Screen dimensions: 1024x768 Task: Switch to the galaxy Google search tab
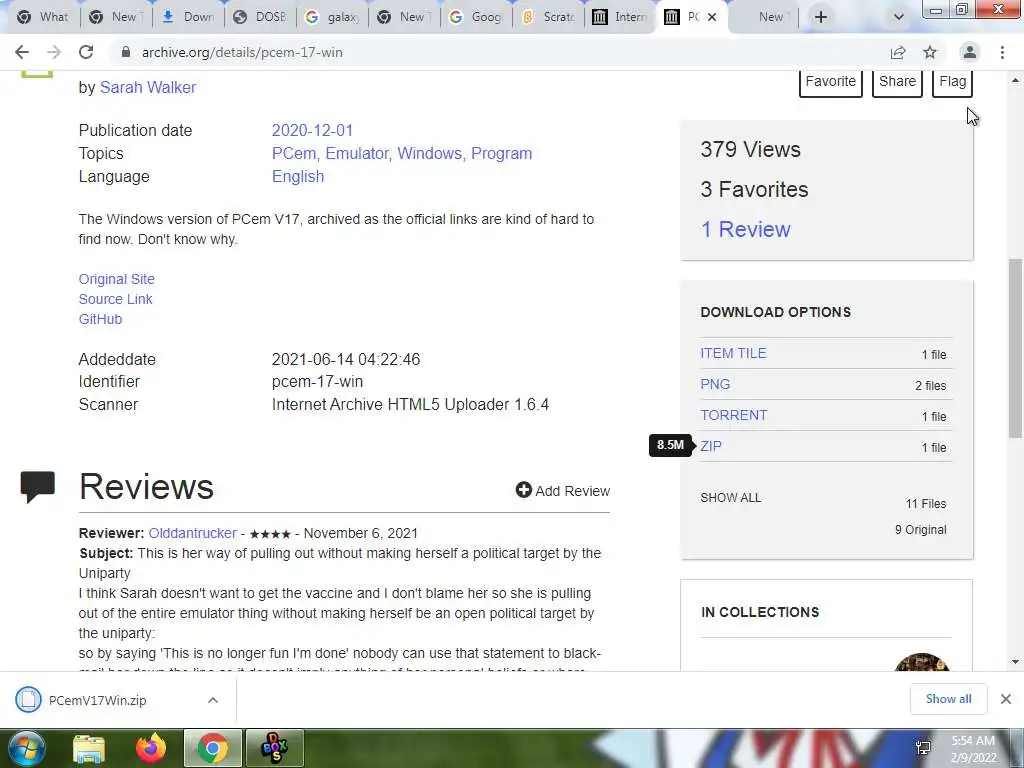[332, 17]
